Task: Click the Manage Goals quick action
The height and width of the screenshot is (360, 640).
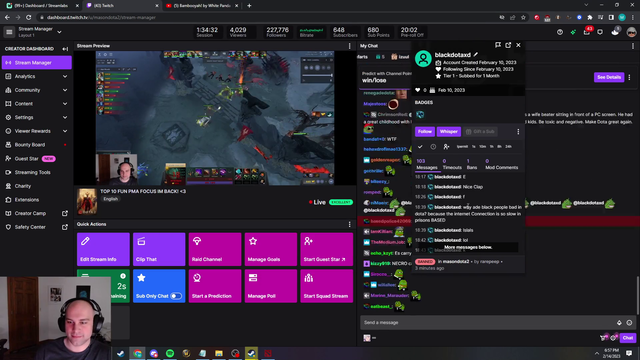Action: click(x=271, y=249)
